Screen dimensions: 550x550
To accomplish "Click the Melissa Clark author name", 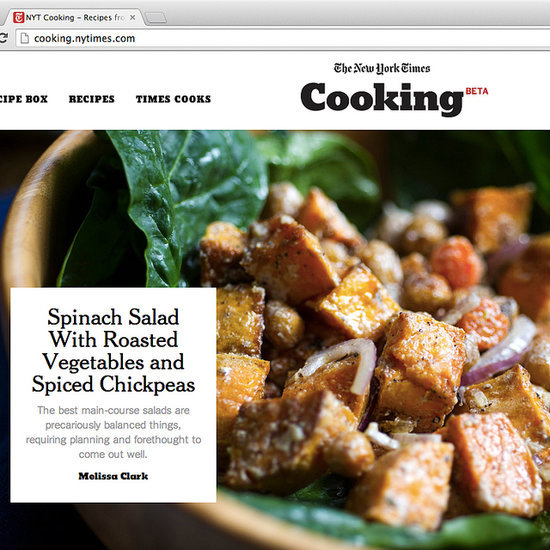I will click(x=113, y=476).
